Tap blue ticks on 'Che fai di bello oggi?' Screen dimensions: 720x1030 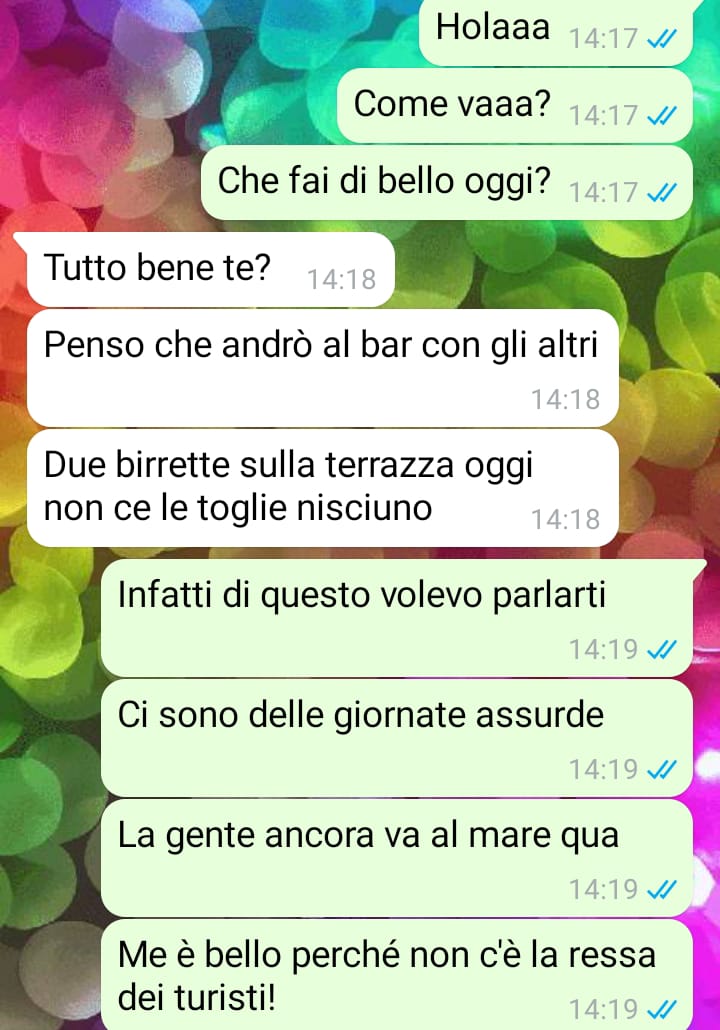point(662,193)
